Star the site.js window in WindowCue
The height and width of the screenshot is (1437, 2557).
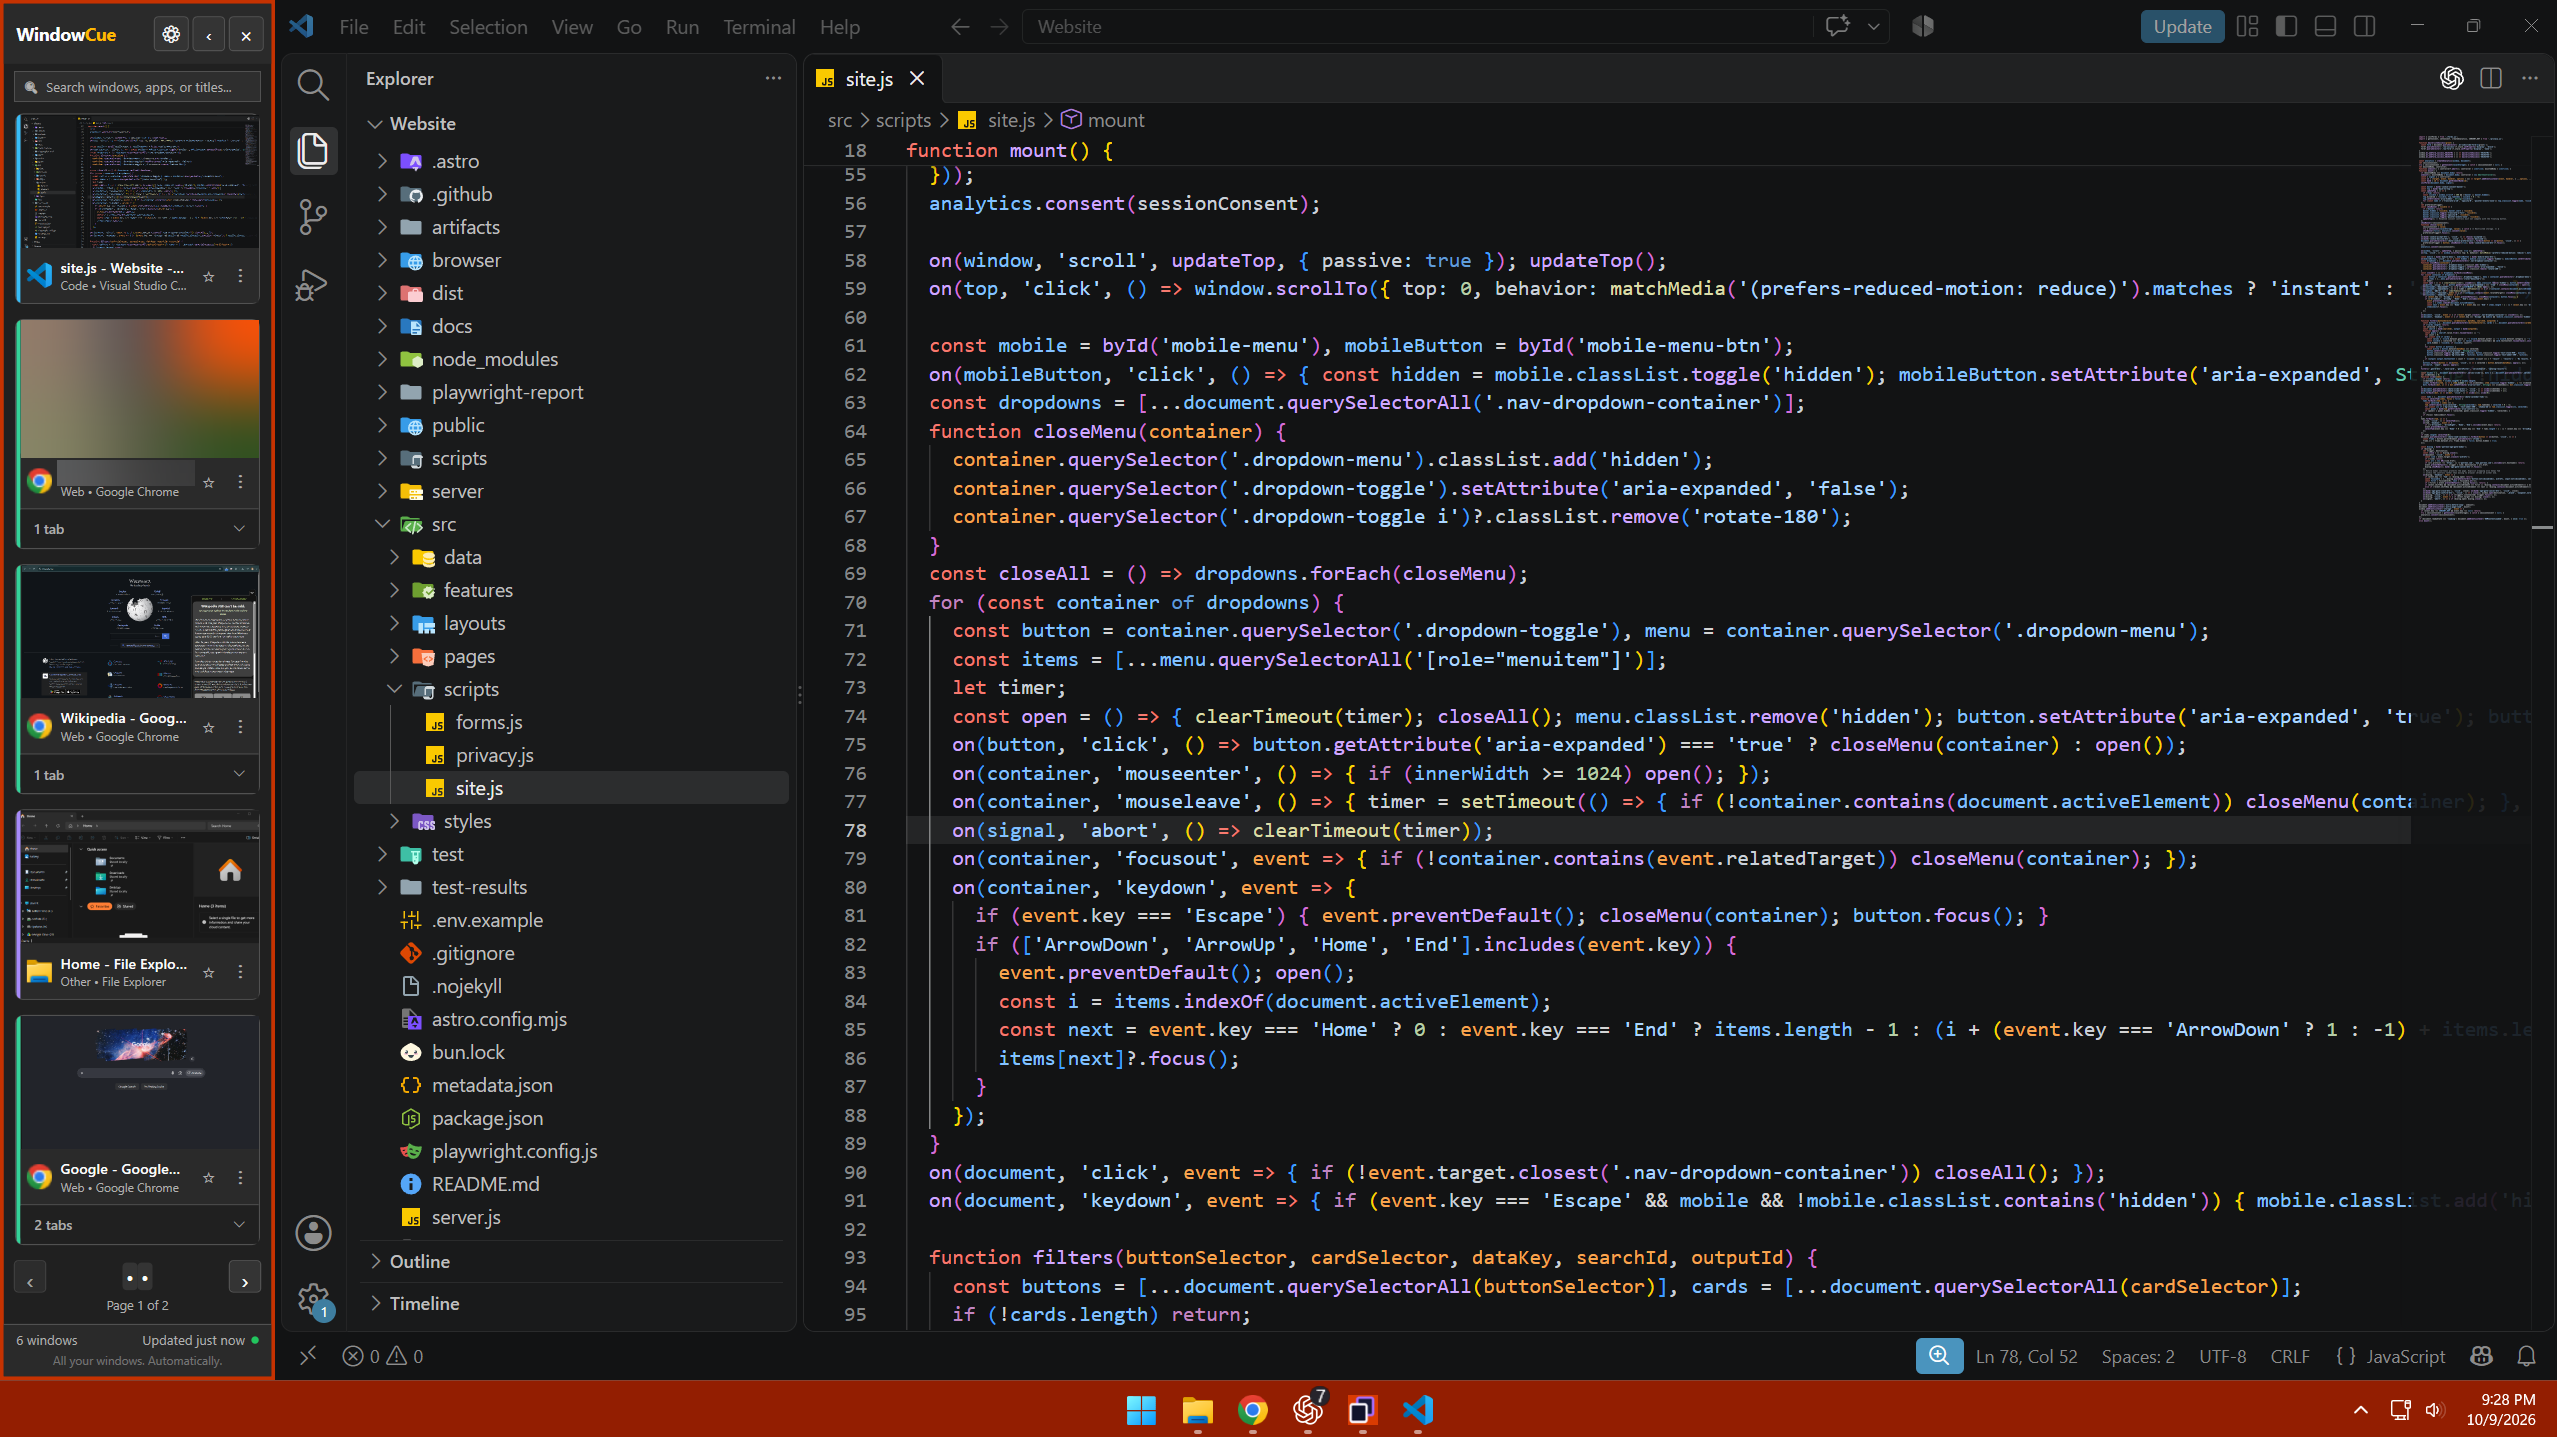coord(209,277)
